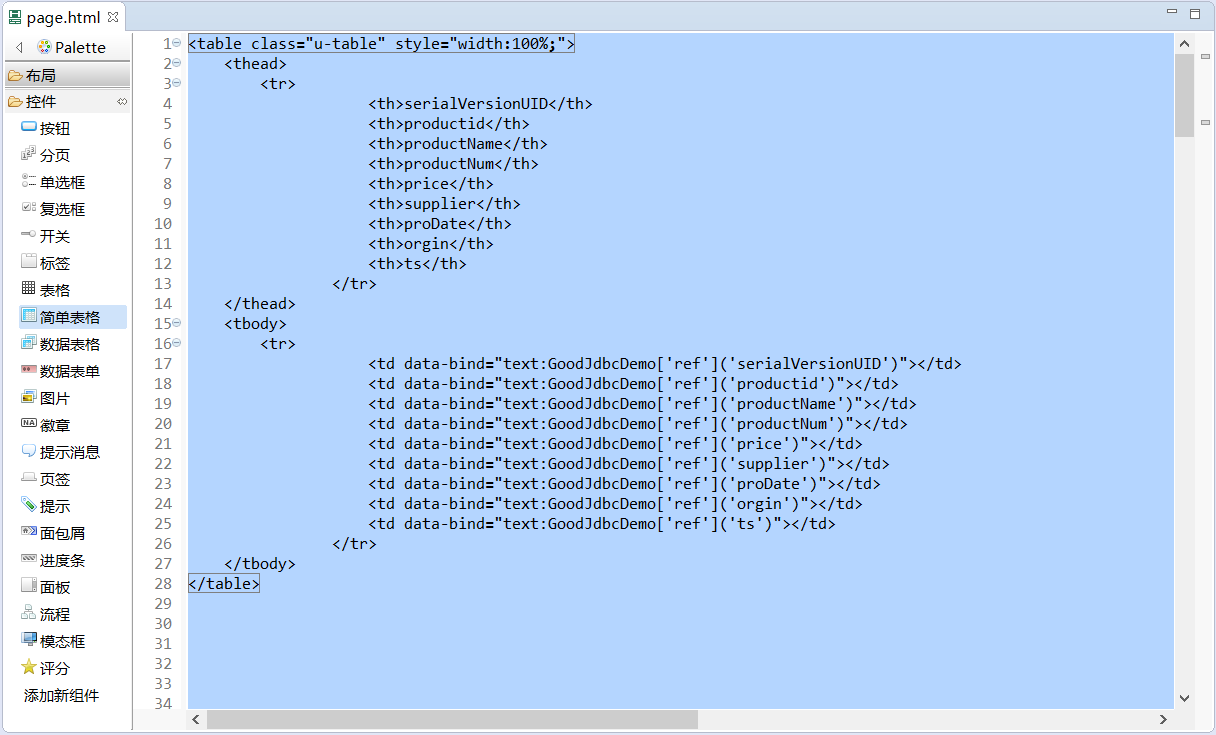Collapse the table tag fold on line 1
The width and height of the screenshot is (1216, 735).
pos(177,43)
